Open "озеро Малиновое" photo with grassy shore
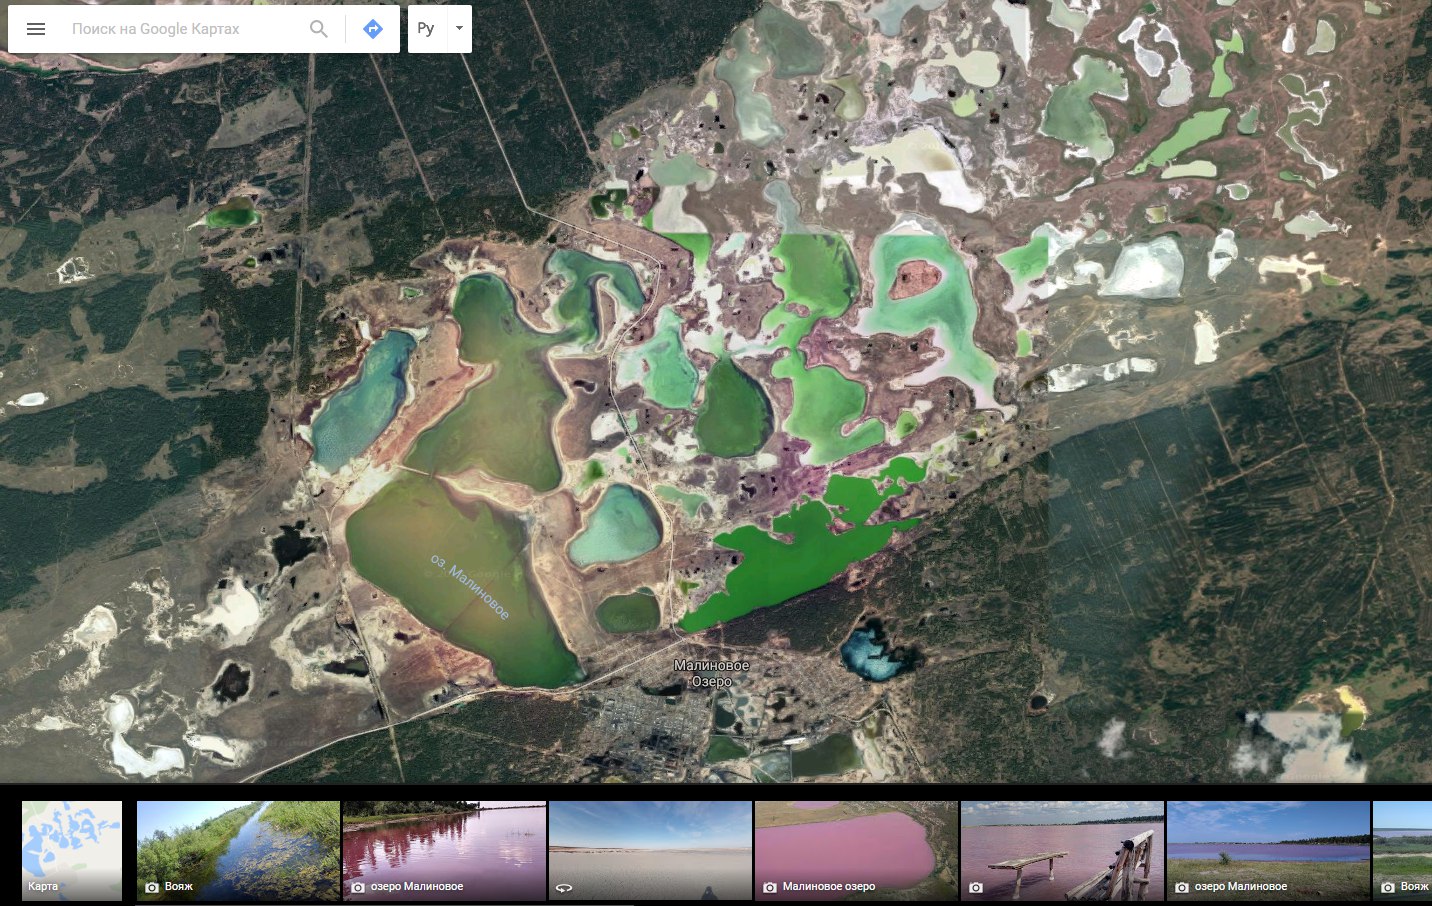Screen dimensions: 1432x906 [1268, 850]
